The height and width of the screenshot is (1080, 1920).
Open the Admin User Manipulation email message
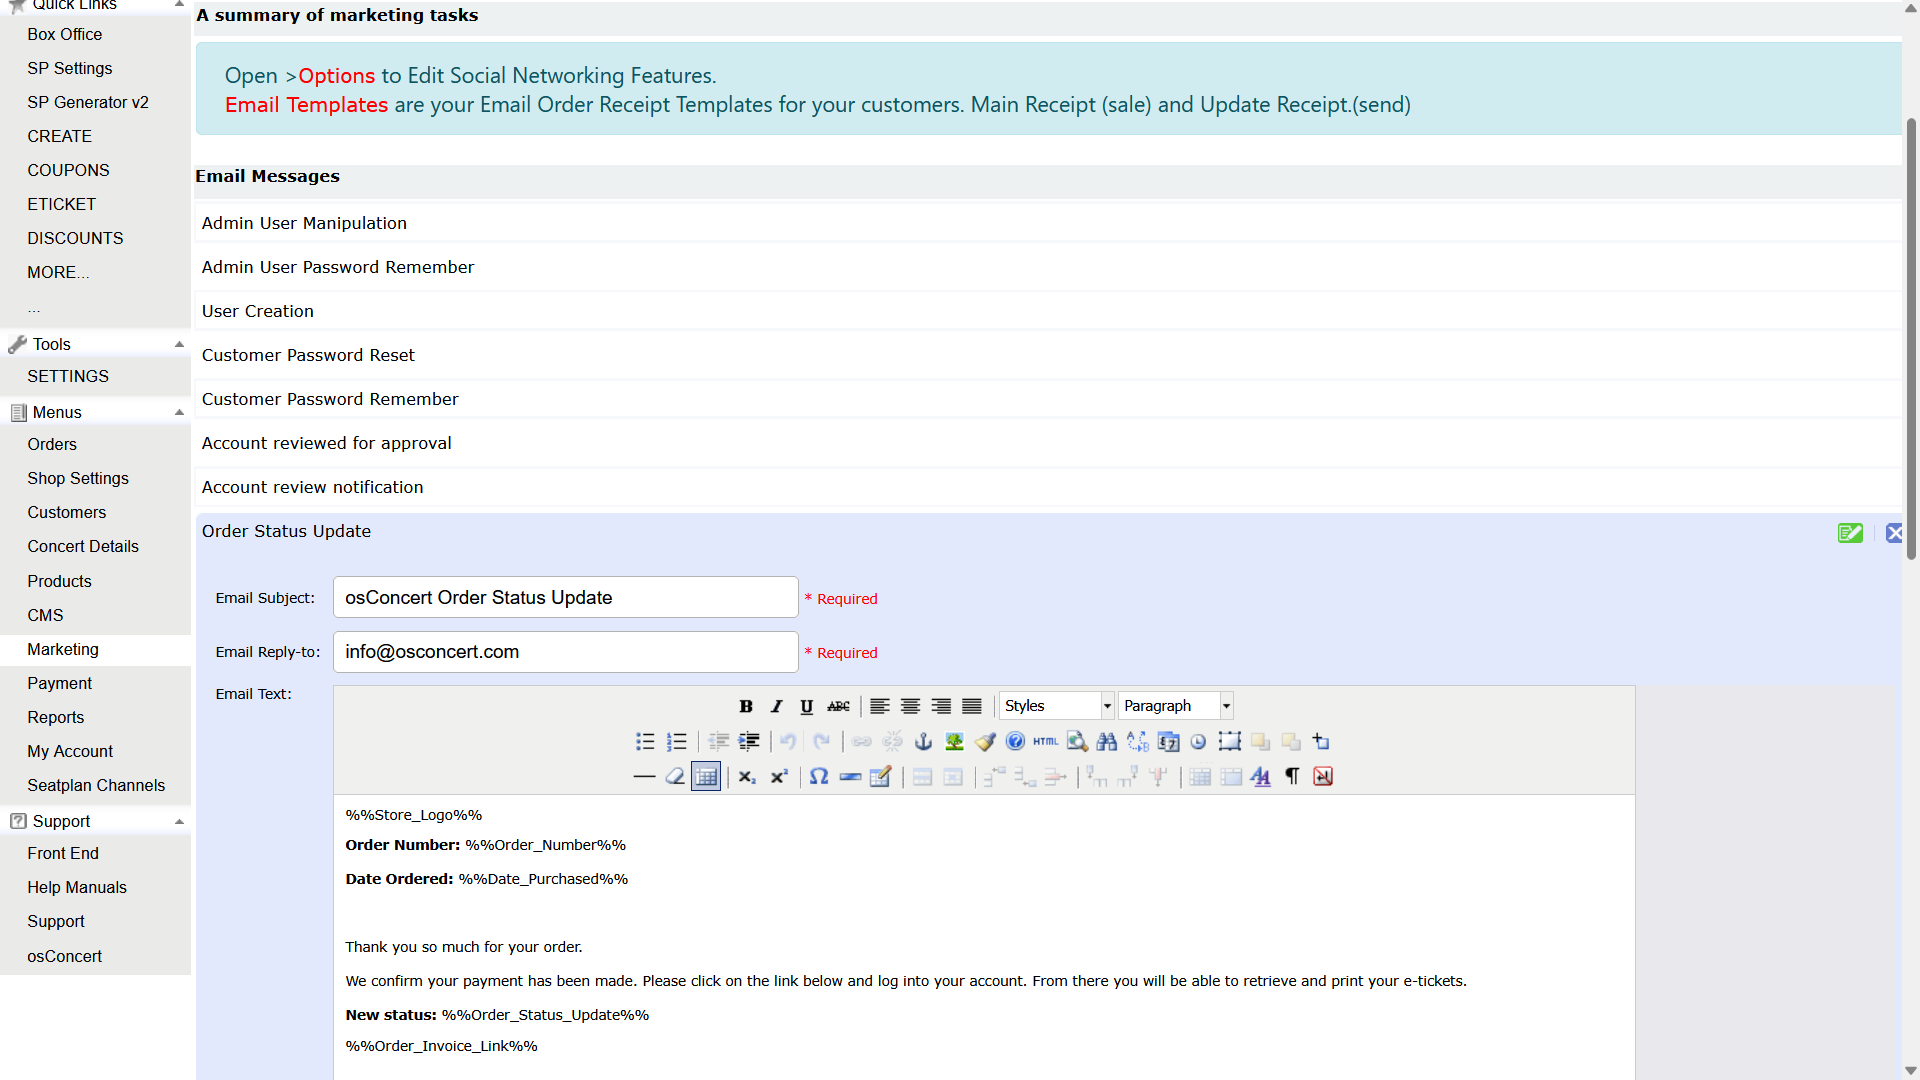coord(304,223)
